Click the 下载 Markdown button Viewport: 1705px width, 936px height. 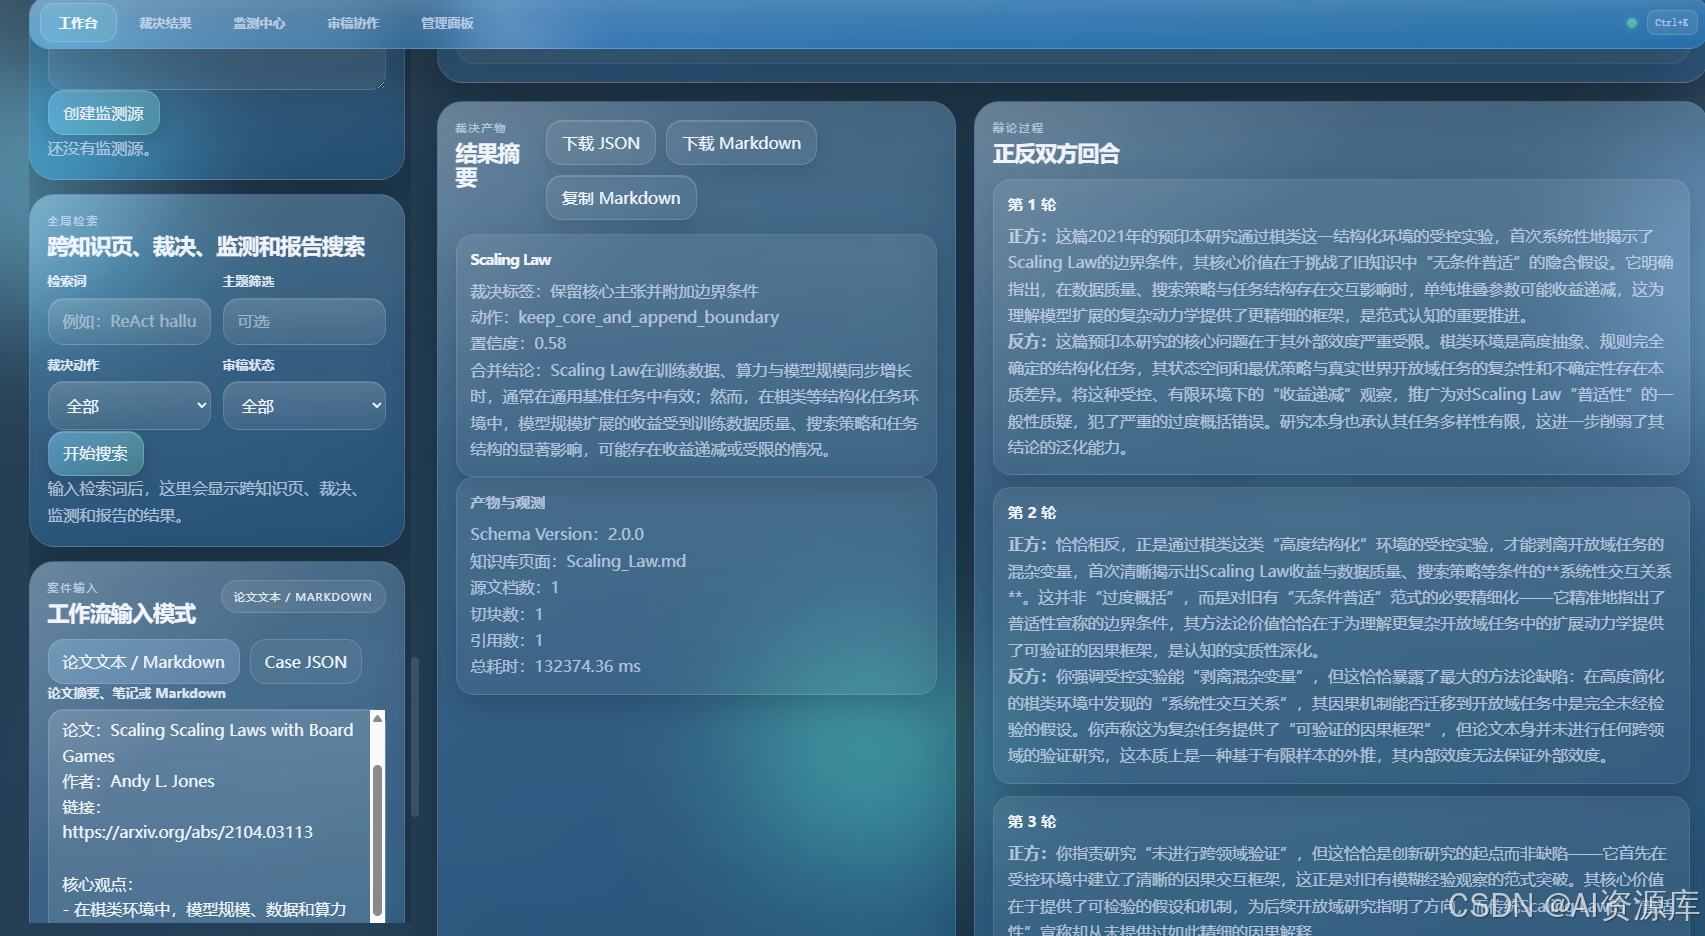742,143
